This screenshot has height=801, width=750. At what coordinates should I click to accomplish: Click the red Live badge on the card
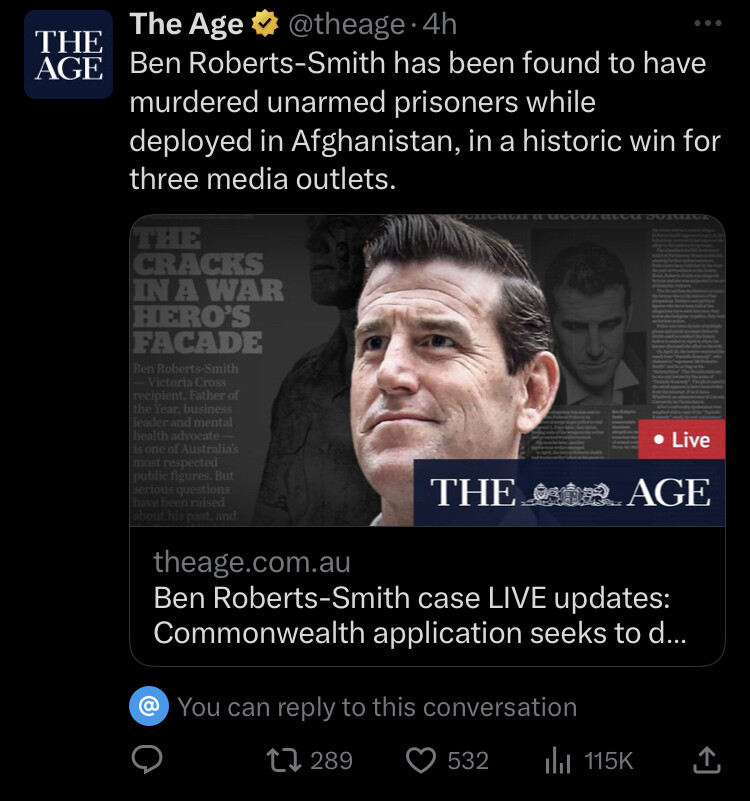[681, 440]
